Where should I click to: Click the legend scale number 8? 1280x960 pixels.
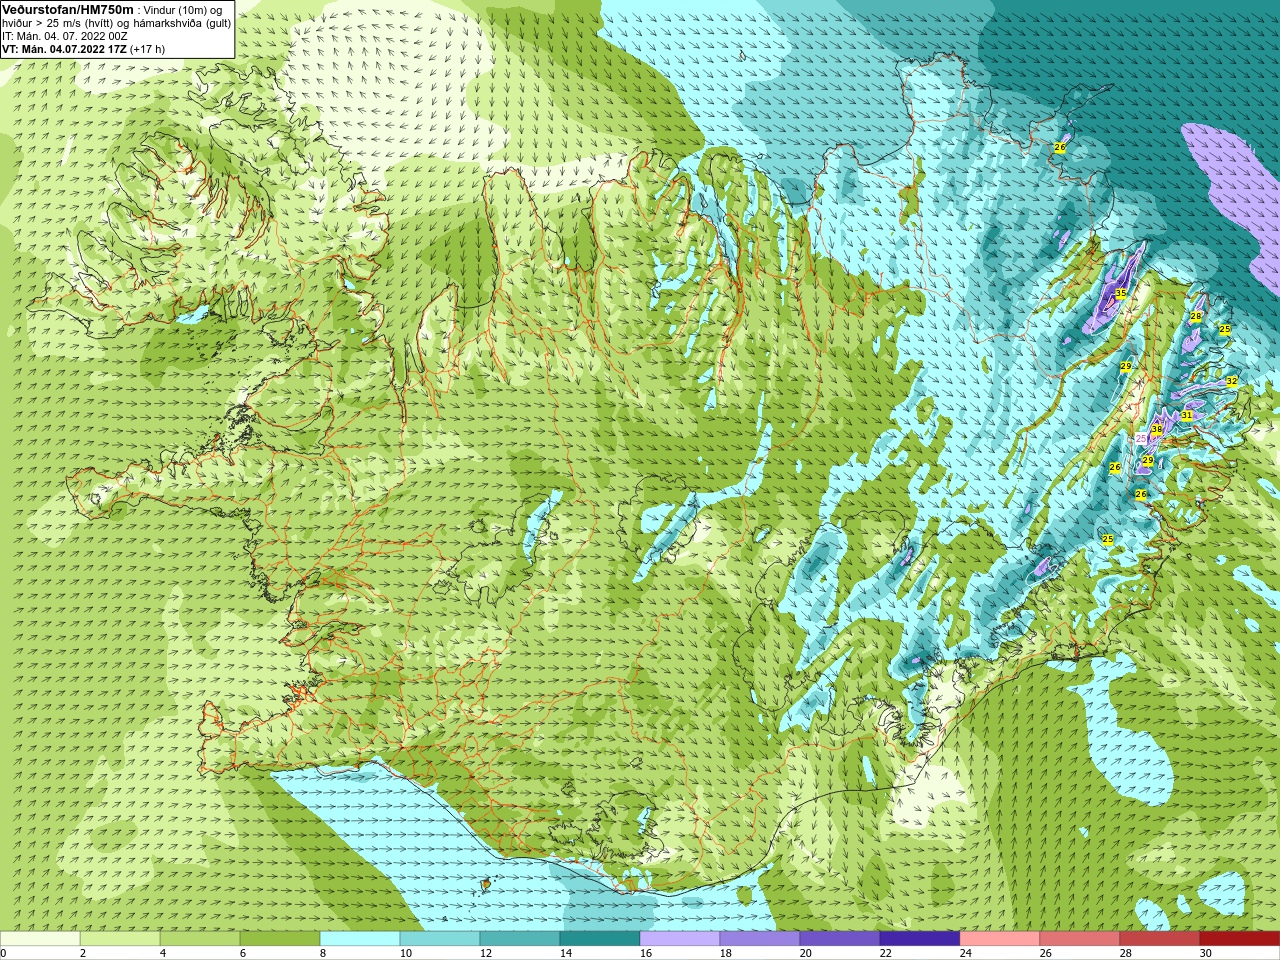[323, 953]
